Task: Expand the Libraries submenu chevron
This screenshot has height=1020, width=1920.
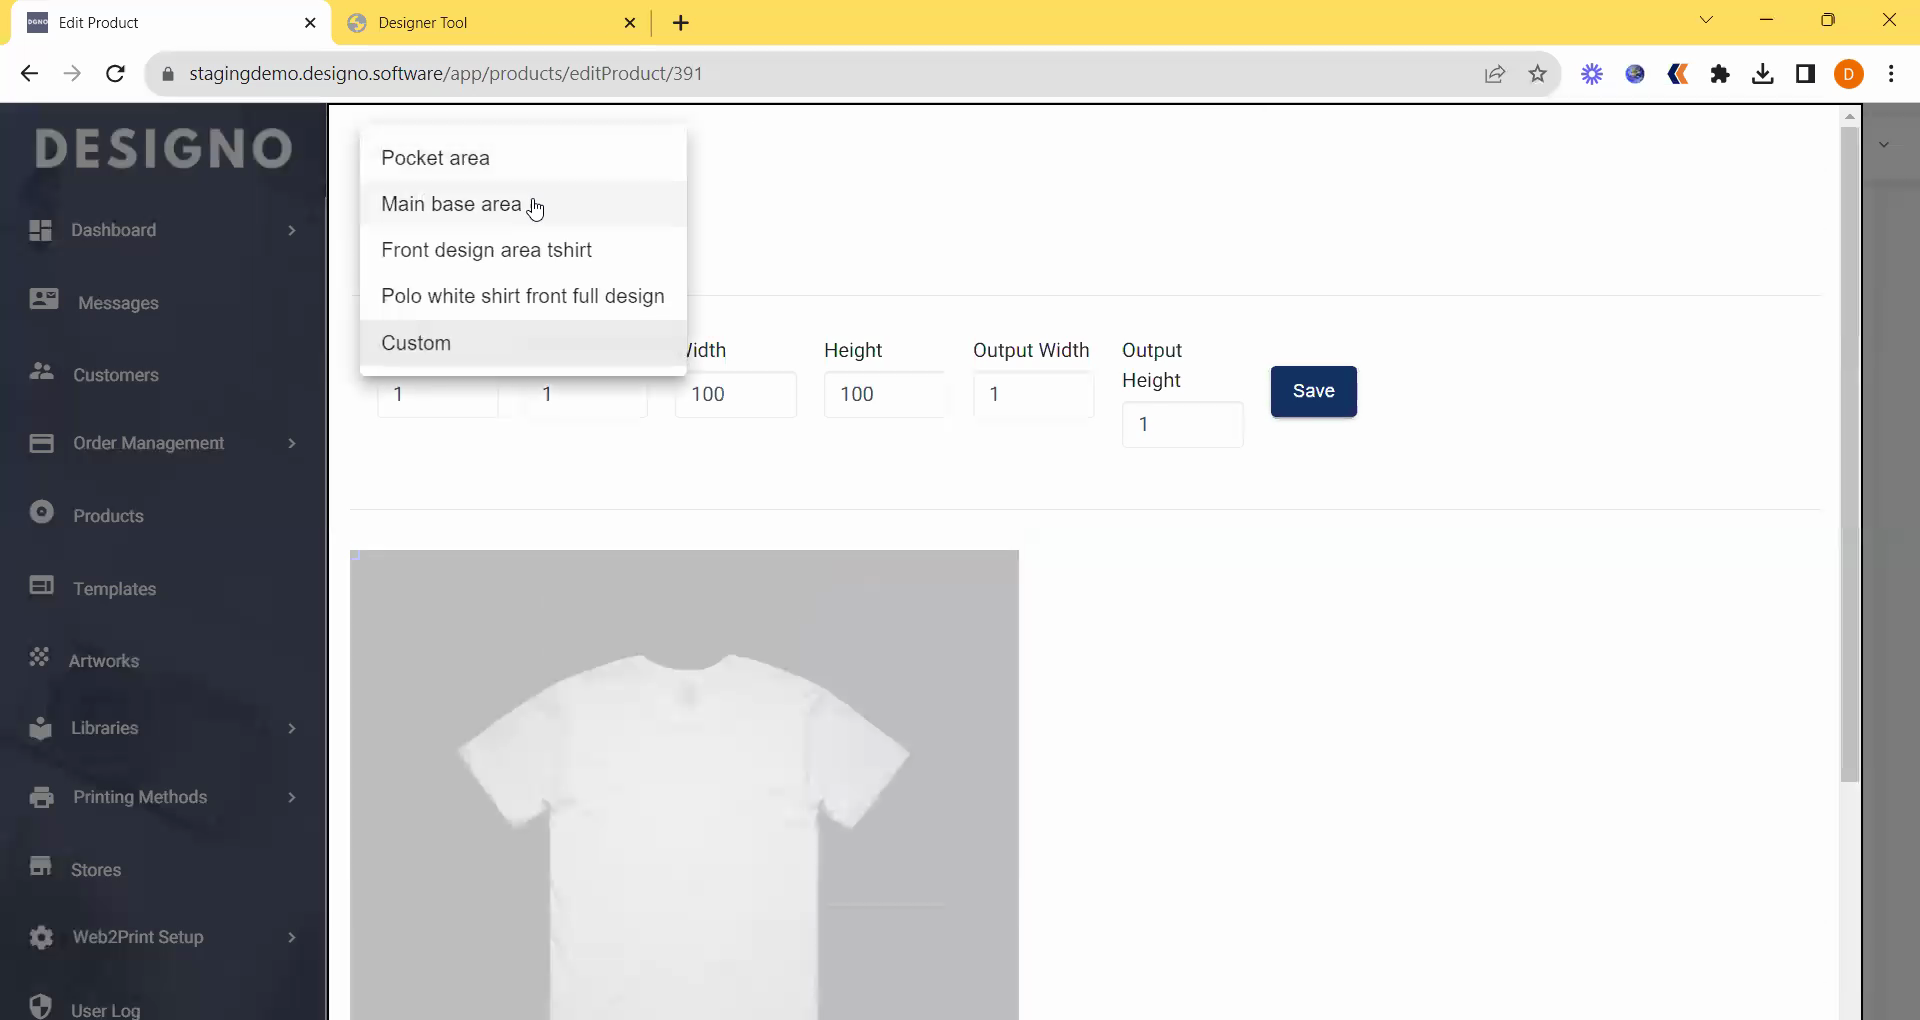Action: [x=292, y=728]
